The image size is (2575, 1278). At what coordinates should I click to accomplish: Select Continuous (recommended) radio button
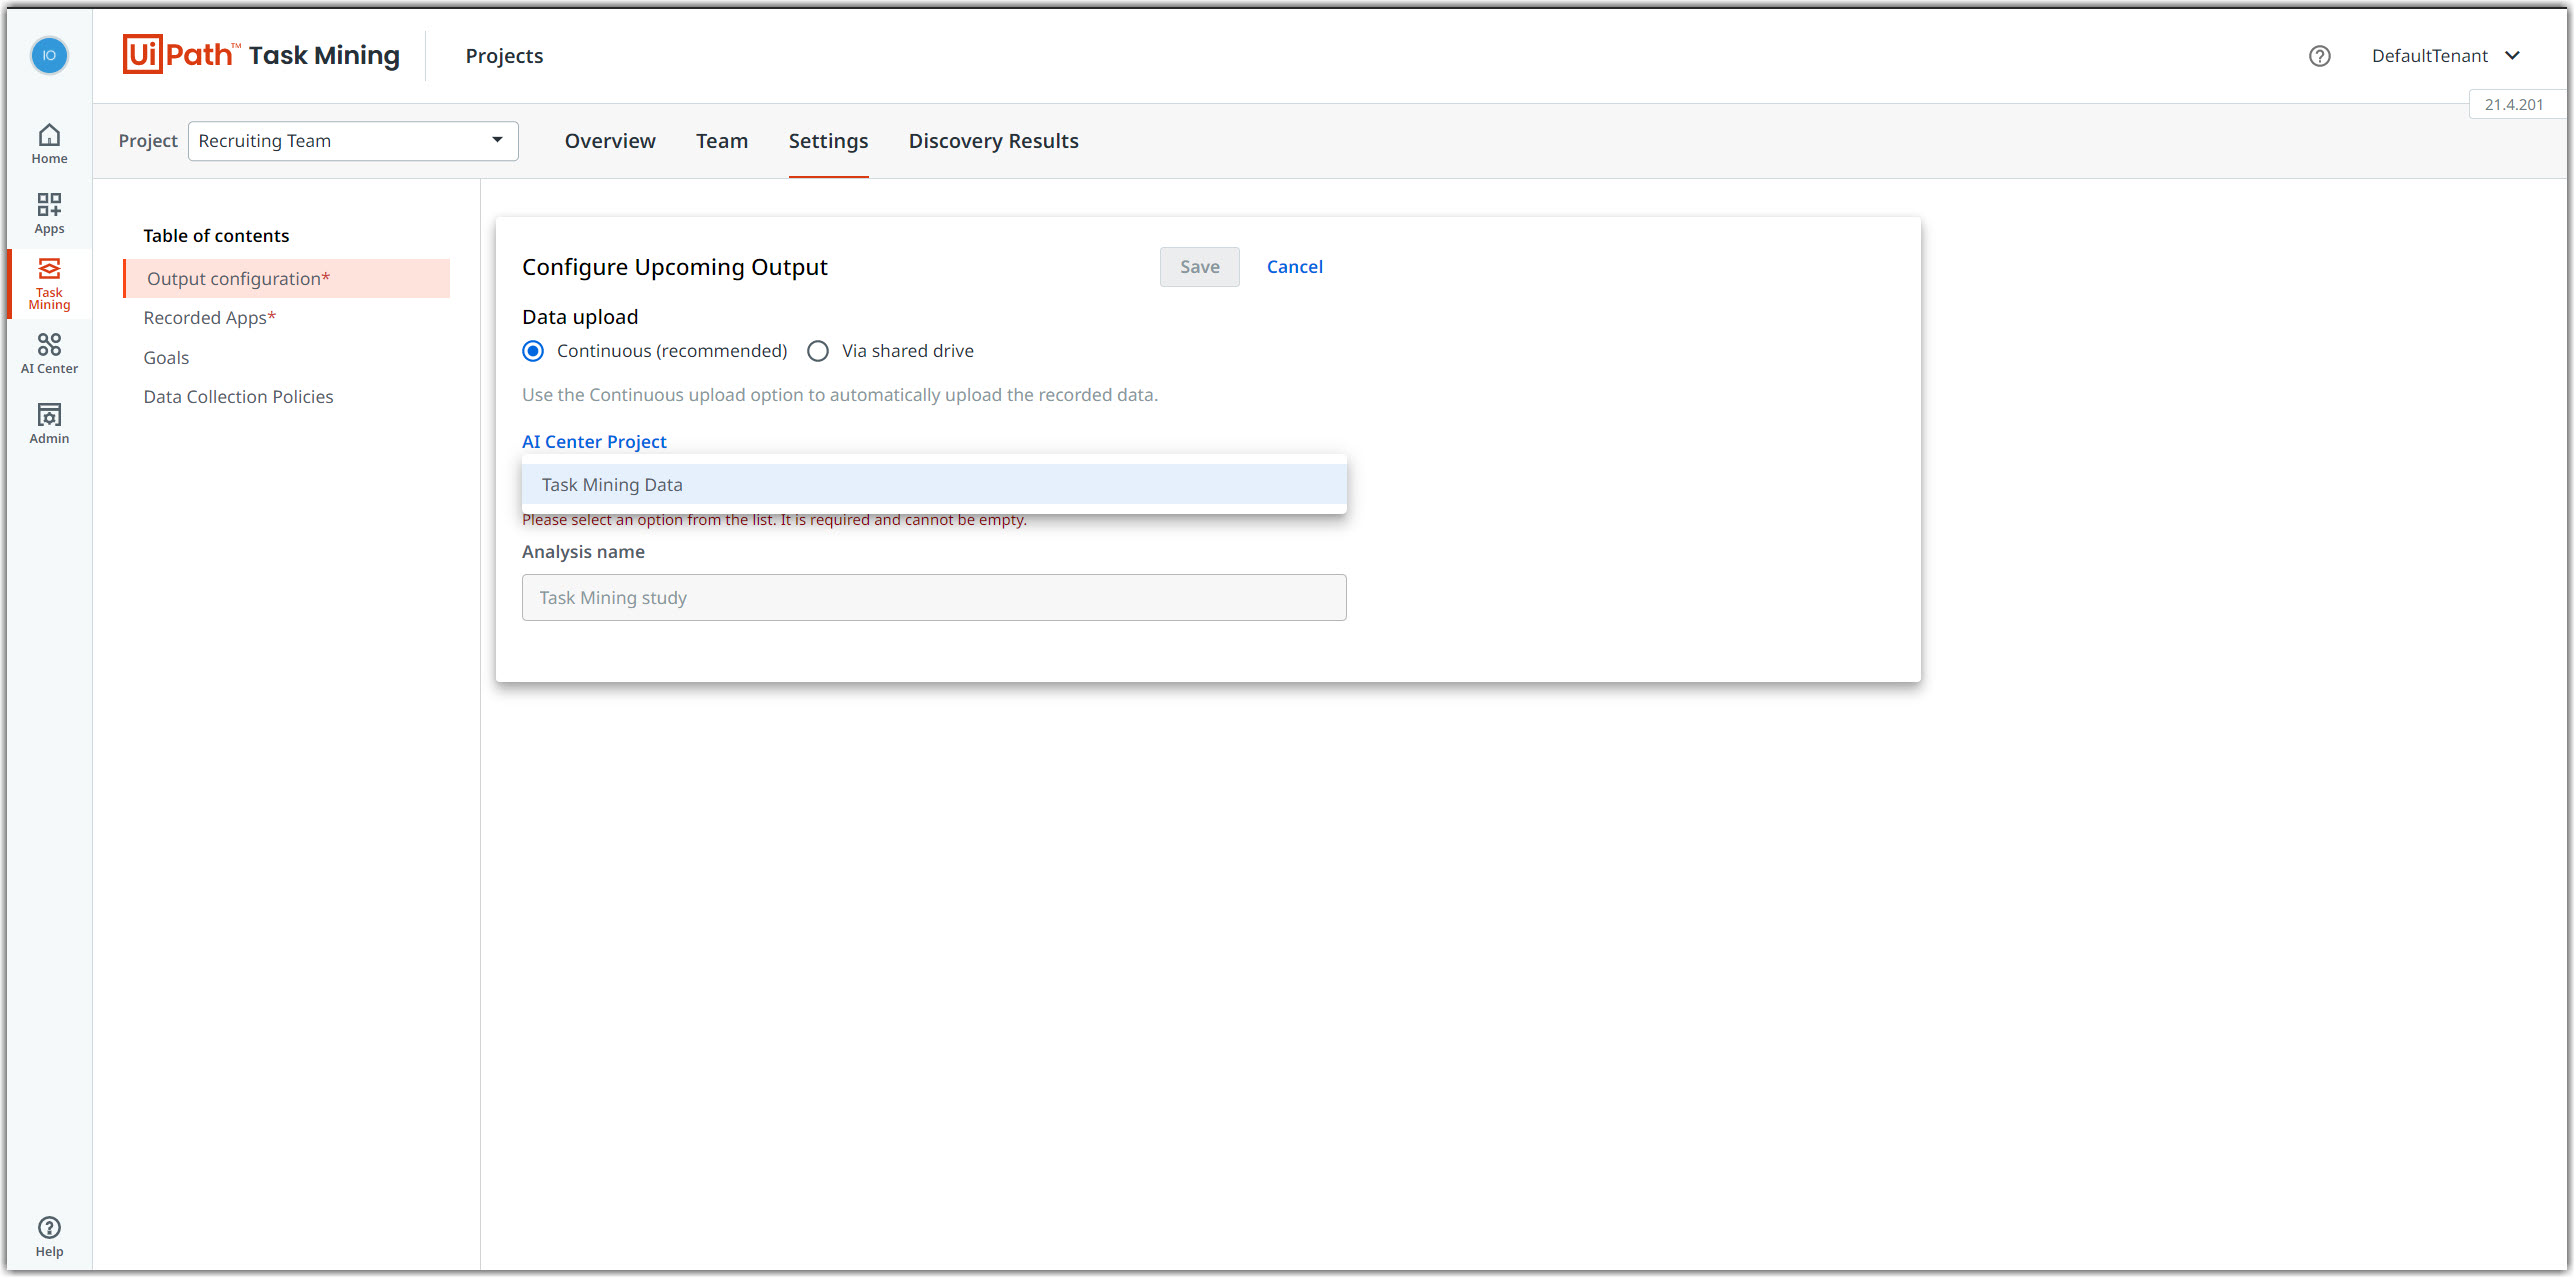click(x=533, y=351)
